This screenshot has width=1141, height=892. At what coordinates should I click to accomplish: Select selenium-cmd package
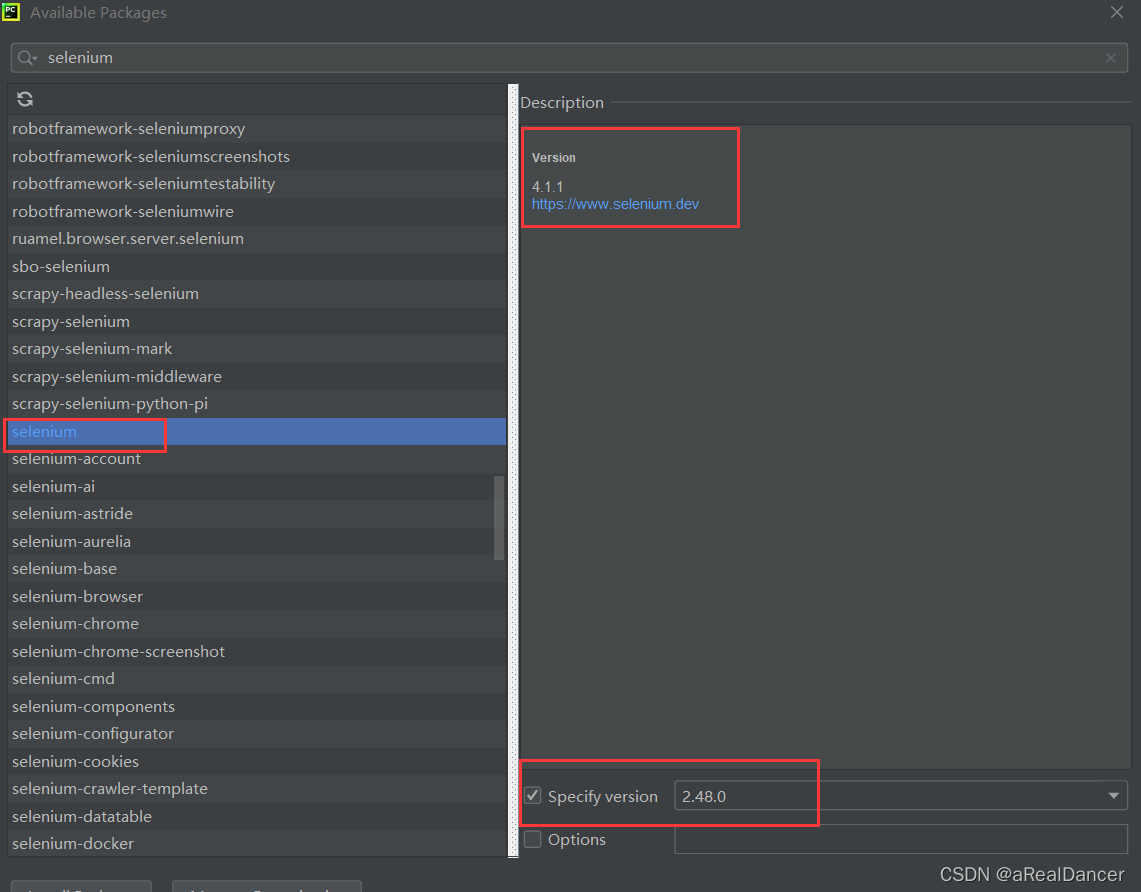click(x=257, y=679)
